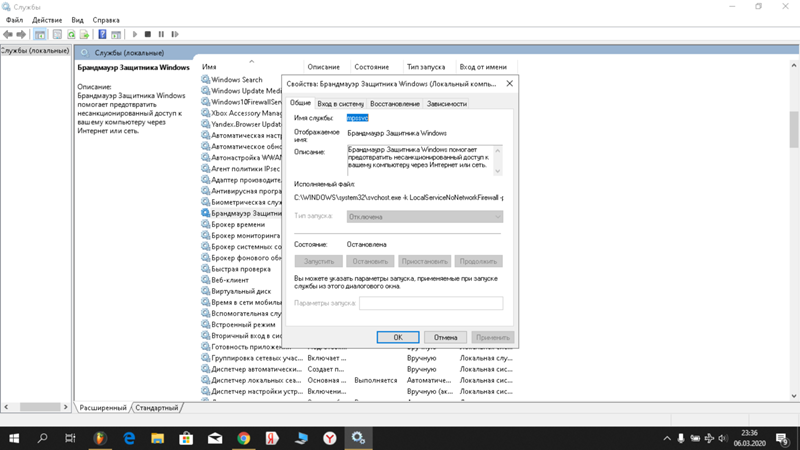Select the Диспетчер локальных сеансов service icon

205,380
